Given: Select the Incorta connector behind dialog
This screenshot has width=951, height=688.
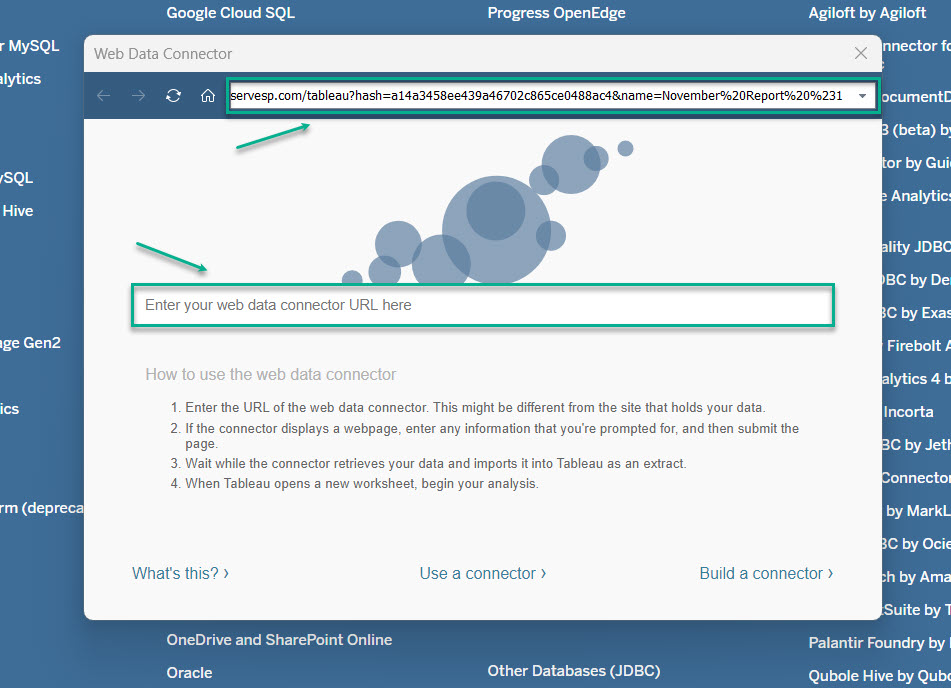Looking at the screenshot, I should click(x=909, y=412).
